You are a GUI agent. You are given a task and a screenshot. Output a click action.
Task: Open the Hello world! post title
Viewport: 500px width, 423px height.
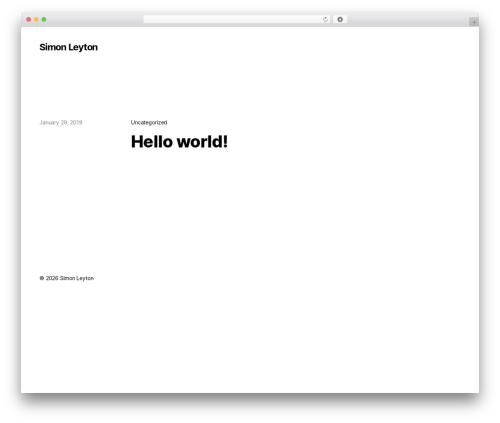point(179,141)
